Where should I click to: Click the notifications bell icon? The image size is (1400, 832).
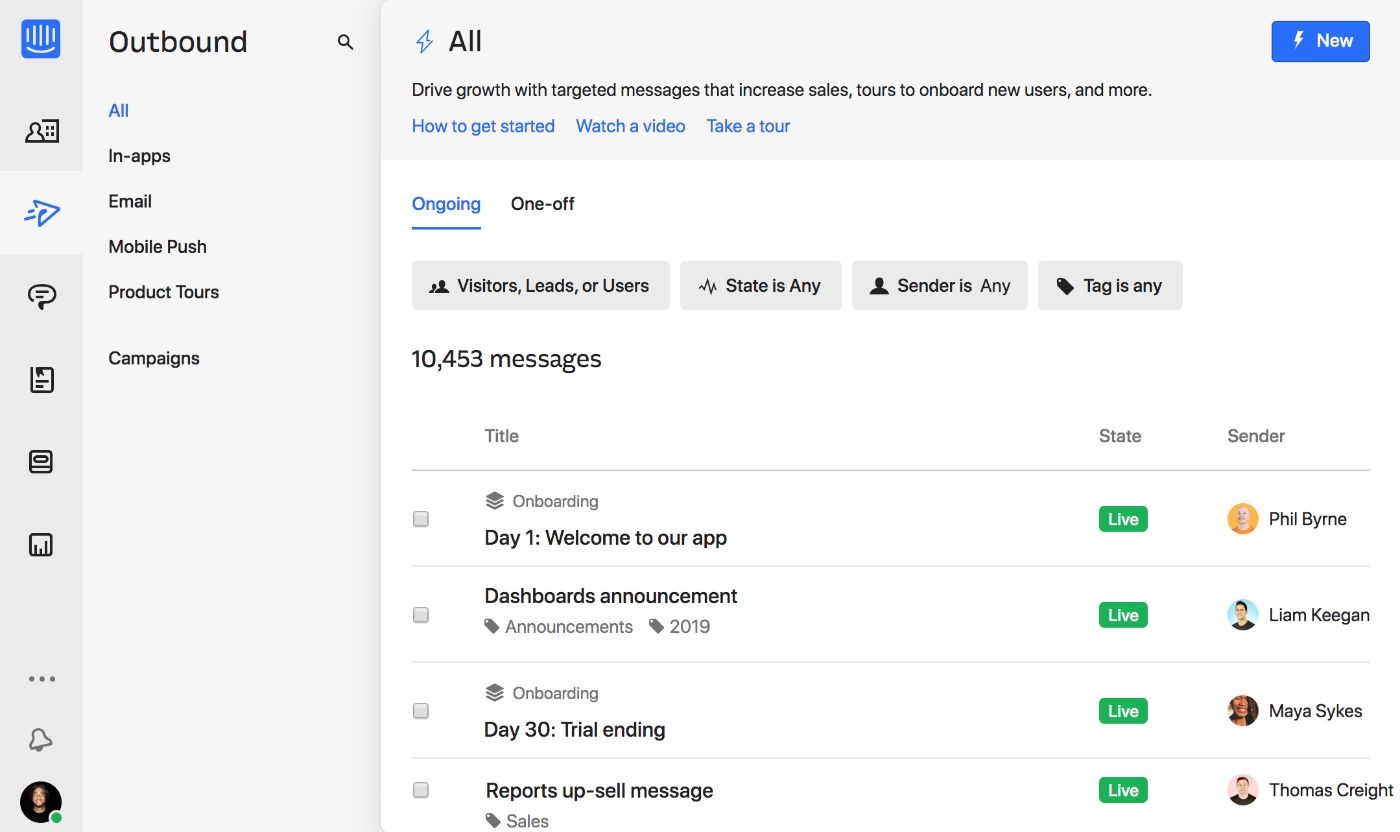click(41, 739)
